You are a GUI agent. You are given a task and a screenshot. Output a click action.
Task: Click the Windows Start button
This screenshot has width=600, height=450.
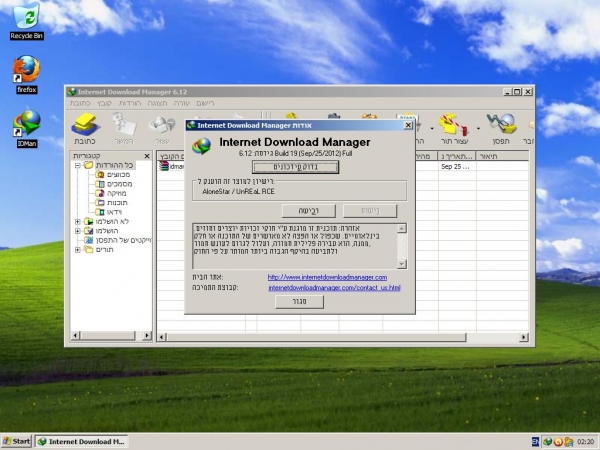click(17, 441)
